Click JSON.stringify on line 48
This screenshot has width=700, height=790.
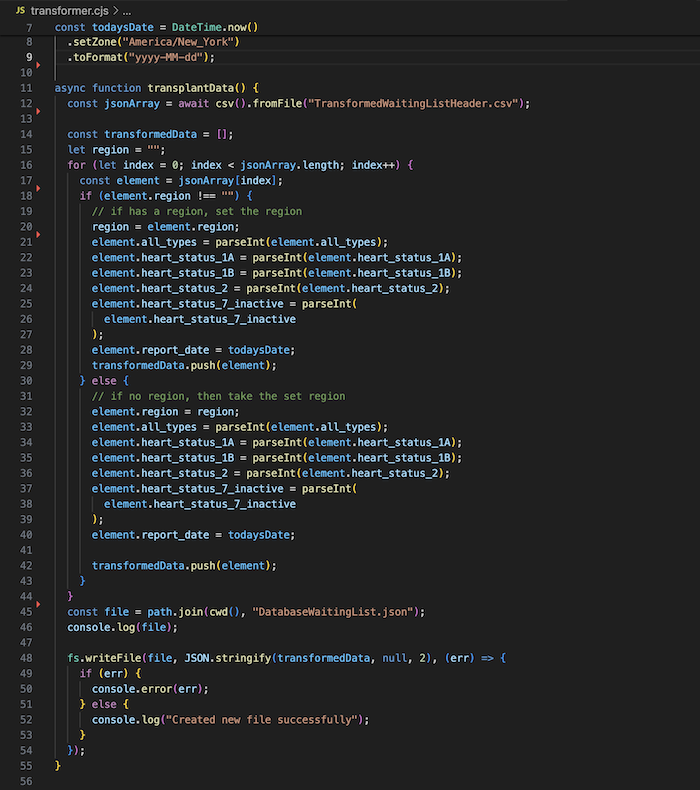point(228,659)
